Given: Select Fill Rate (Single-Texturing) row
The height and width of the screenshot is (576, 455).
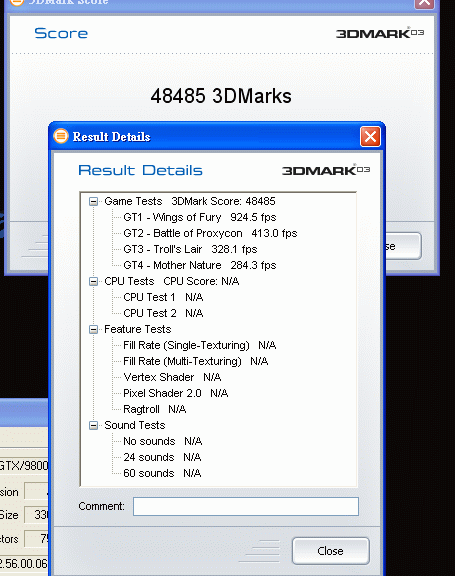Looking at the screenshot, I should coord(199,345).
